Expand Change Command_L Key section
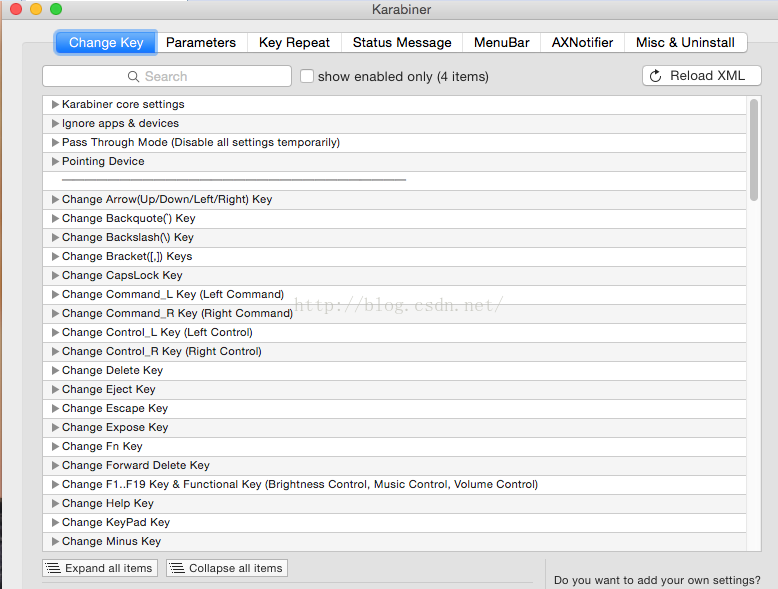This screenshot has height=589, width=778. [56, 294]
